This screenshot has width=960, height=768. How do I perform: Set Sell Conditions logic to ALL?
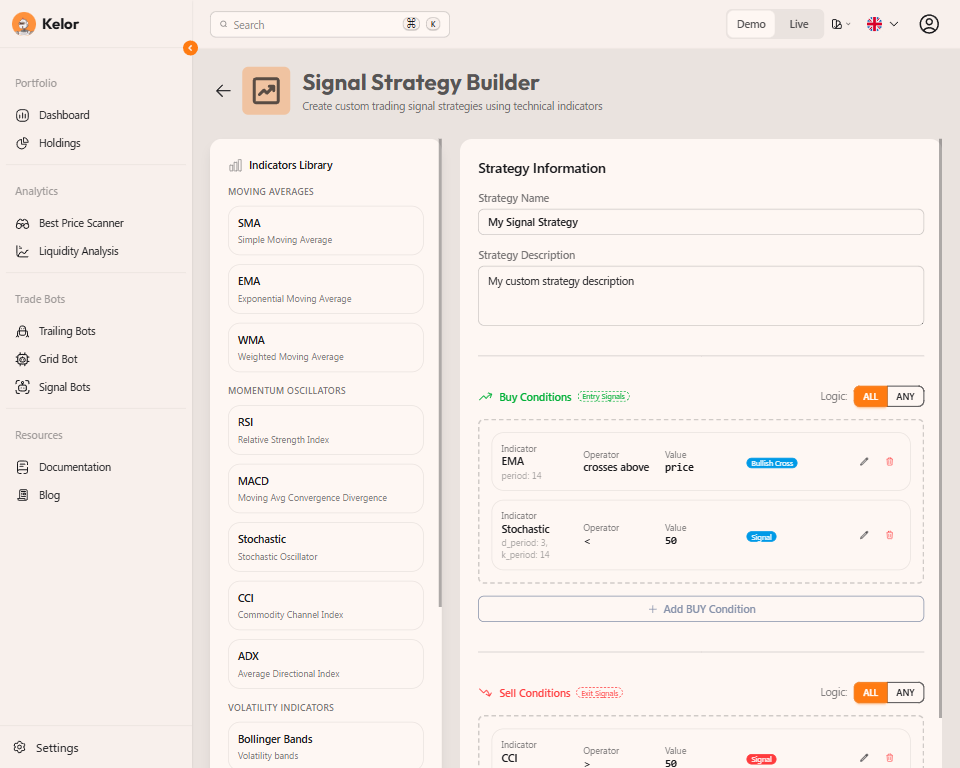[x=870, y=693]
